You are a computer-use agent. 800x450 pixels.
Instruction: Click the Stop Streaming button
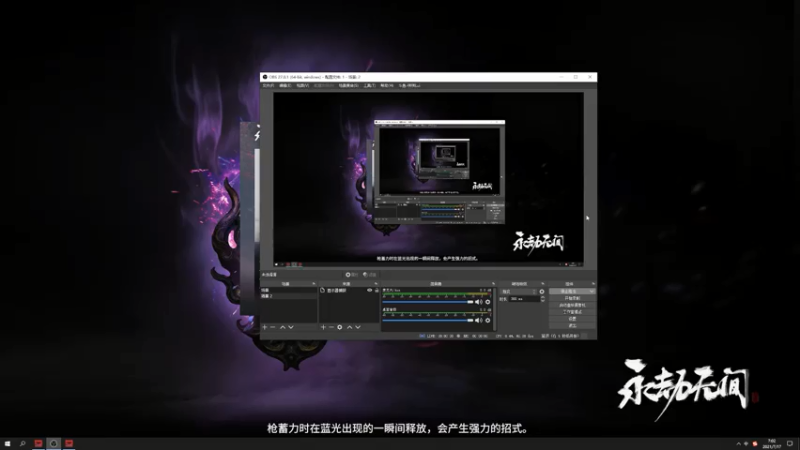click(x=569, y=291)
